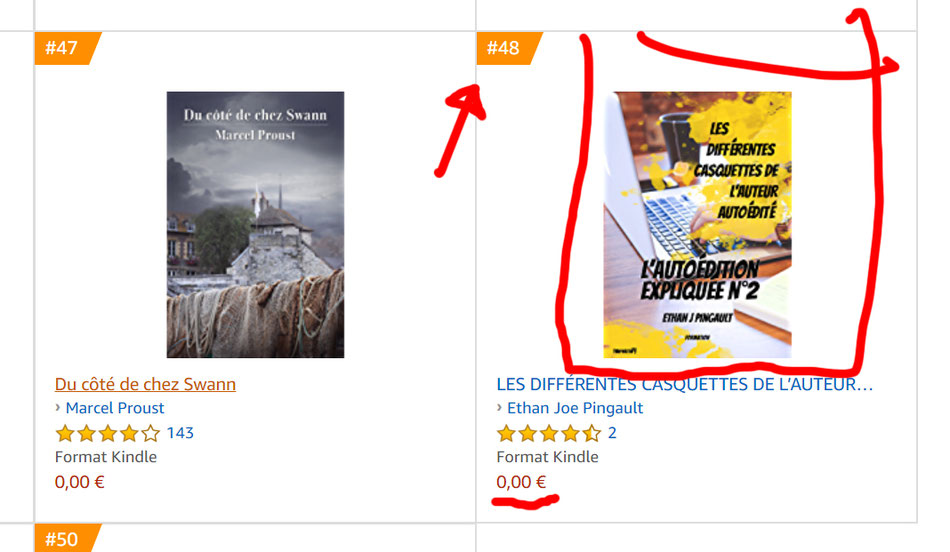
Task: Open the L'autoédition expliquée N°2 cover image
Action: coord(697,224)
